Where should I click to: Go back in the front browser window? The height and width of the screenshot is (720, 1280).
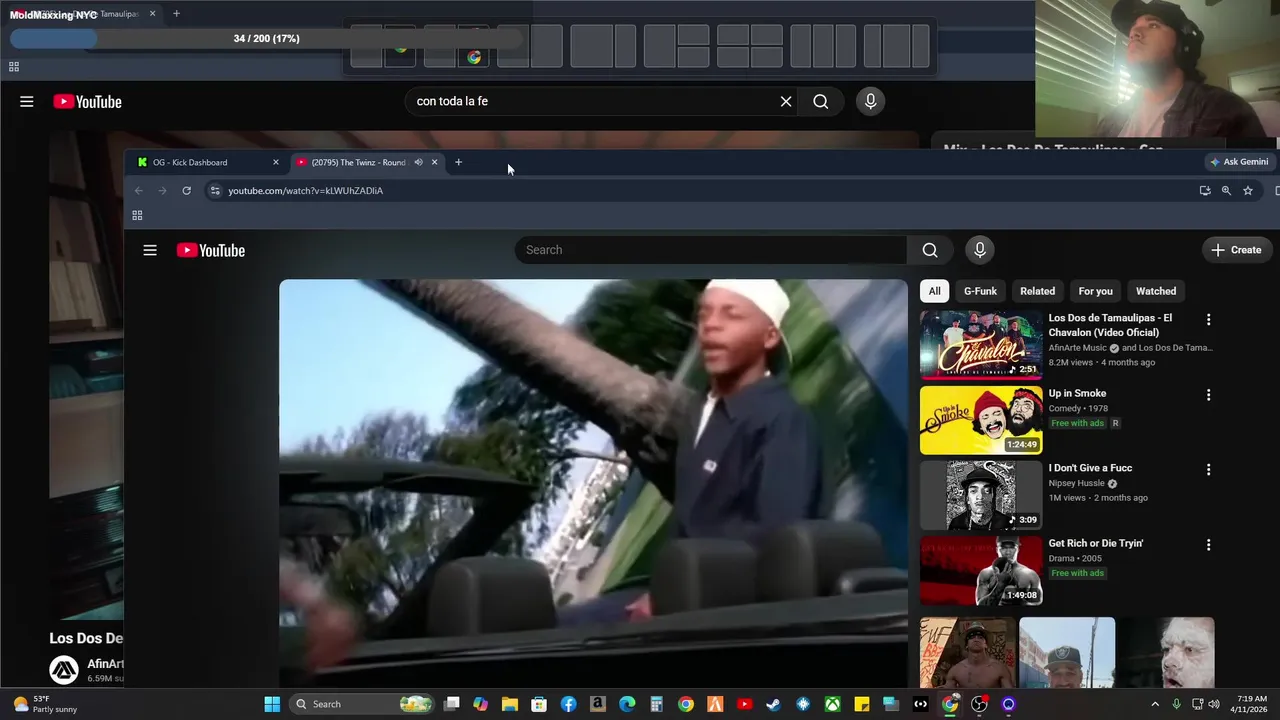click(x=139, y=190)
